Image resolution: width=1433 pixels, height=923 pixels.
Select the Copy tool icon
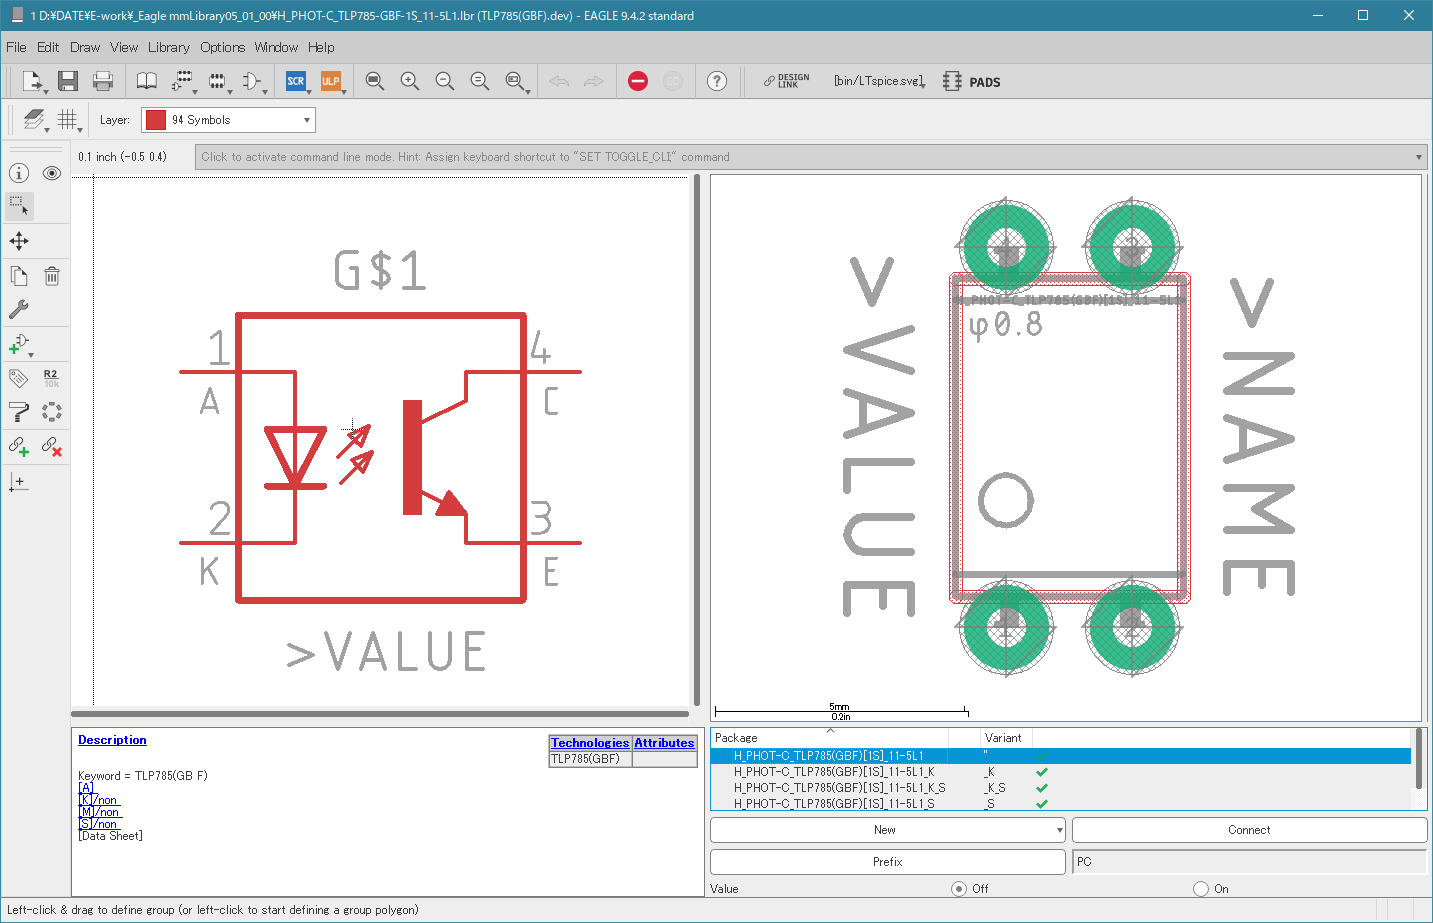tap(19, 276)
